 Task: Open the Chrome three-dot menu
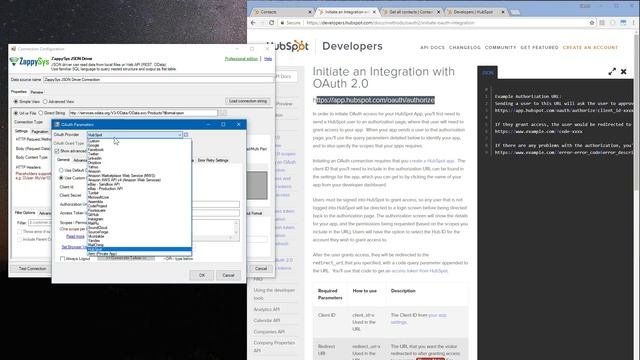click(633, 23)
